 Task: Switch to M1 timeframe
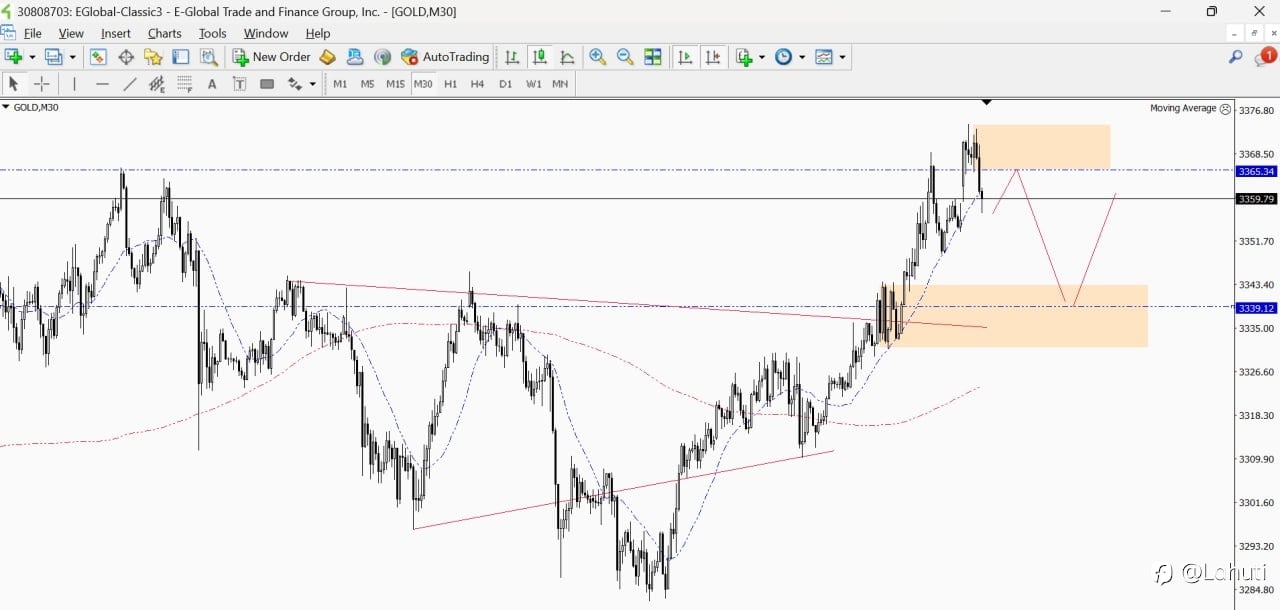(x=340, y=84)
